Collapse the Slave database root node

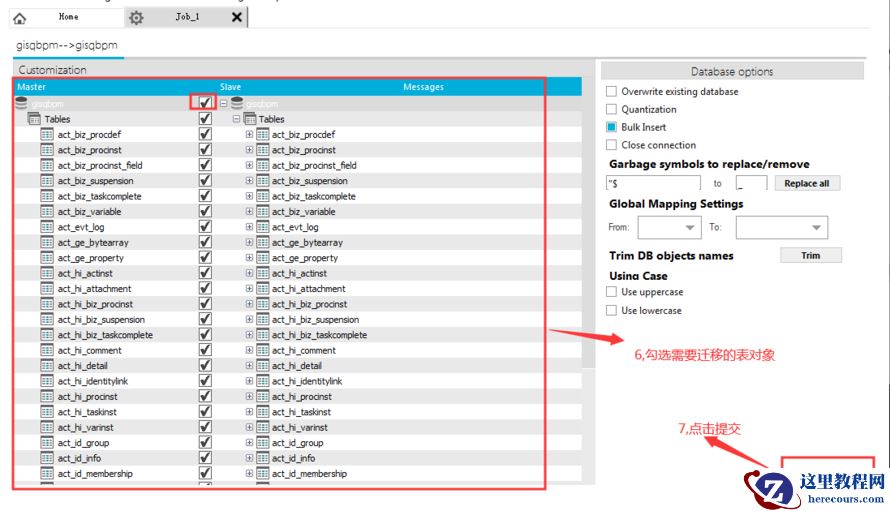(224, 103)
